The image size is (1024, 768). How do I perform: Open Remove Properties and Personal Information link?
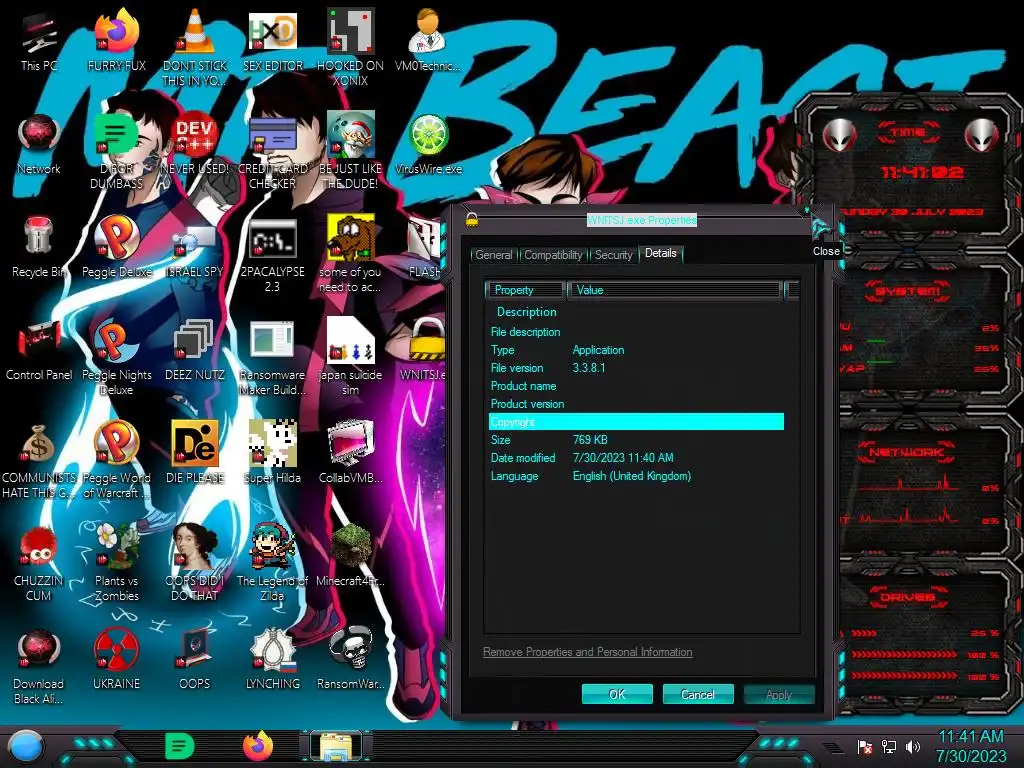click(587, 652)
